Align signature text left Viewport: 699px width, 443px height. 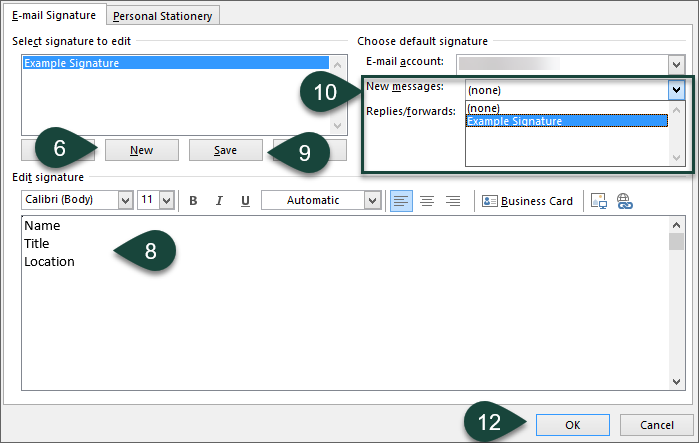click(400, 201)
